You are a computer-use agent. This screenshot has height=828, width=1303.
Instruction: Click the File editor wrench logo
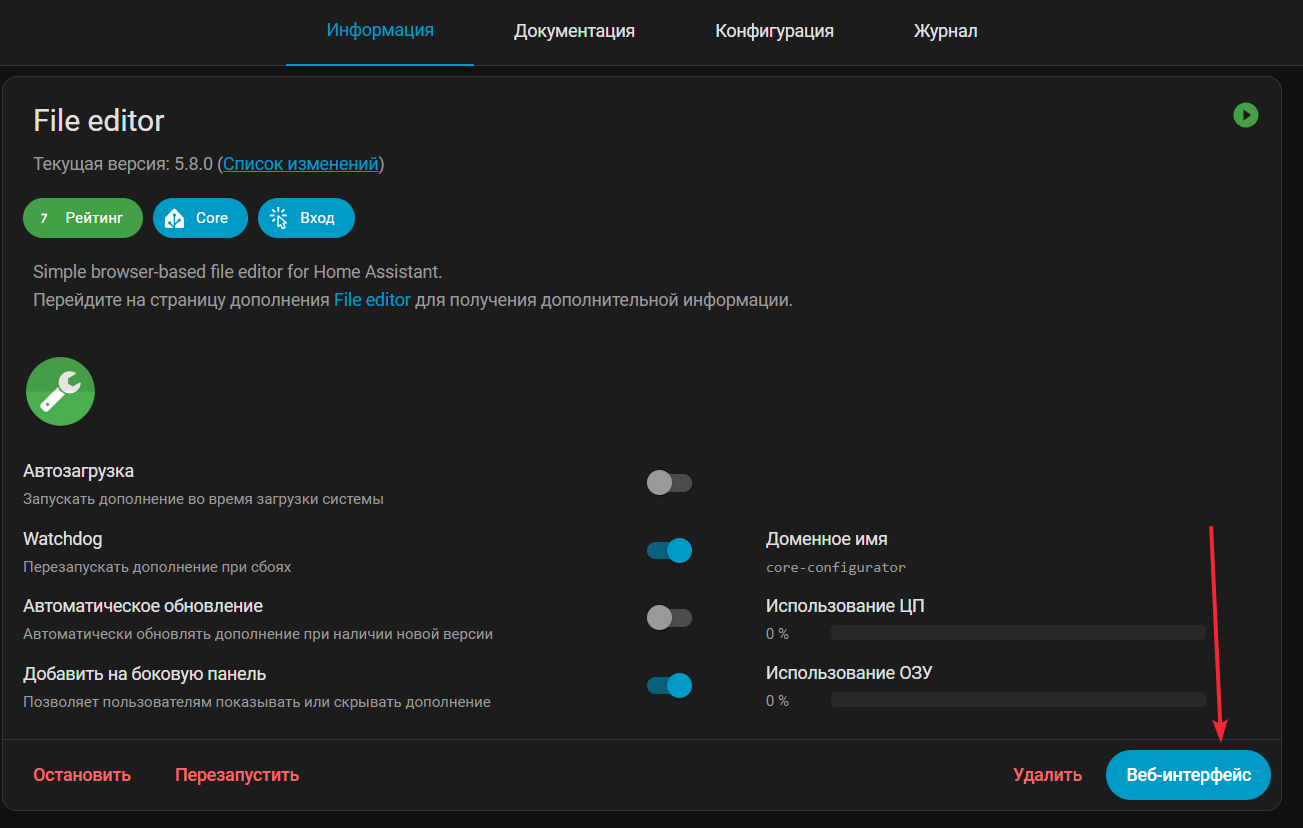point(60,391)
